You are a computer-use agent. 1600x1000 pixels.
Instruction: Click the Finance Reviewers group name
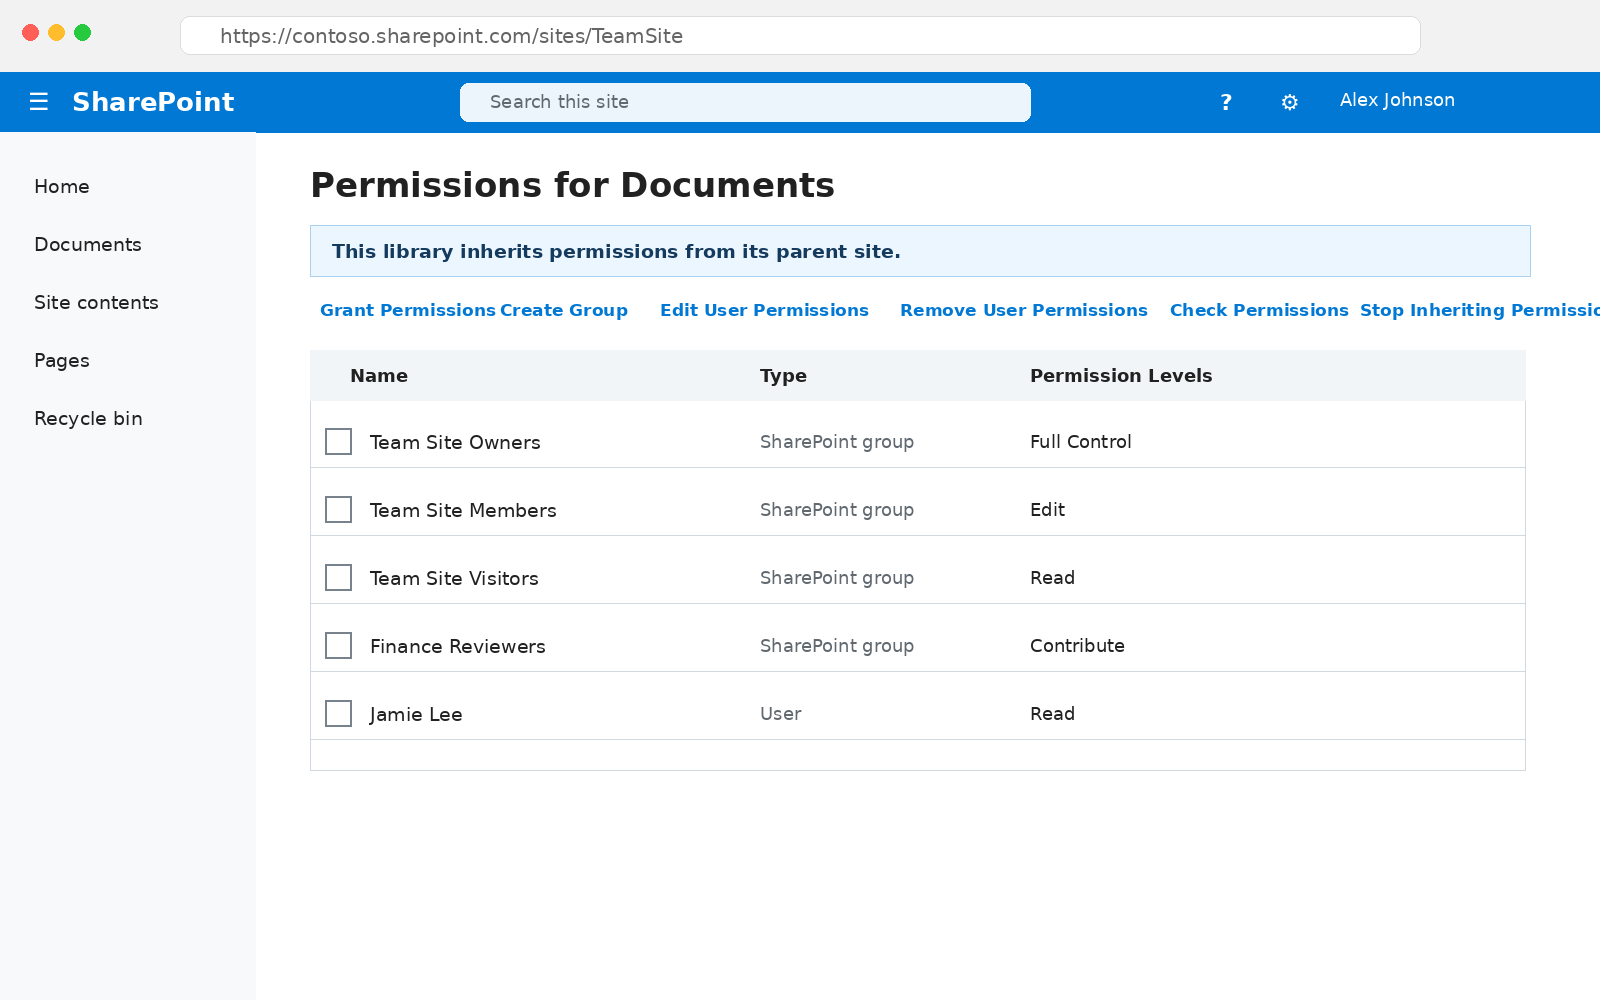click(458, 646)
